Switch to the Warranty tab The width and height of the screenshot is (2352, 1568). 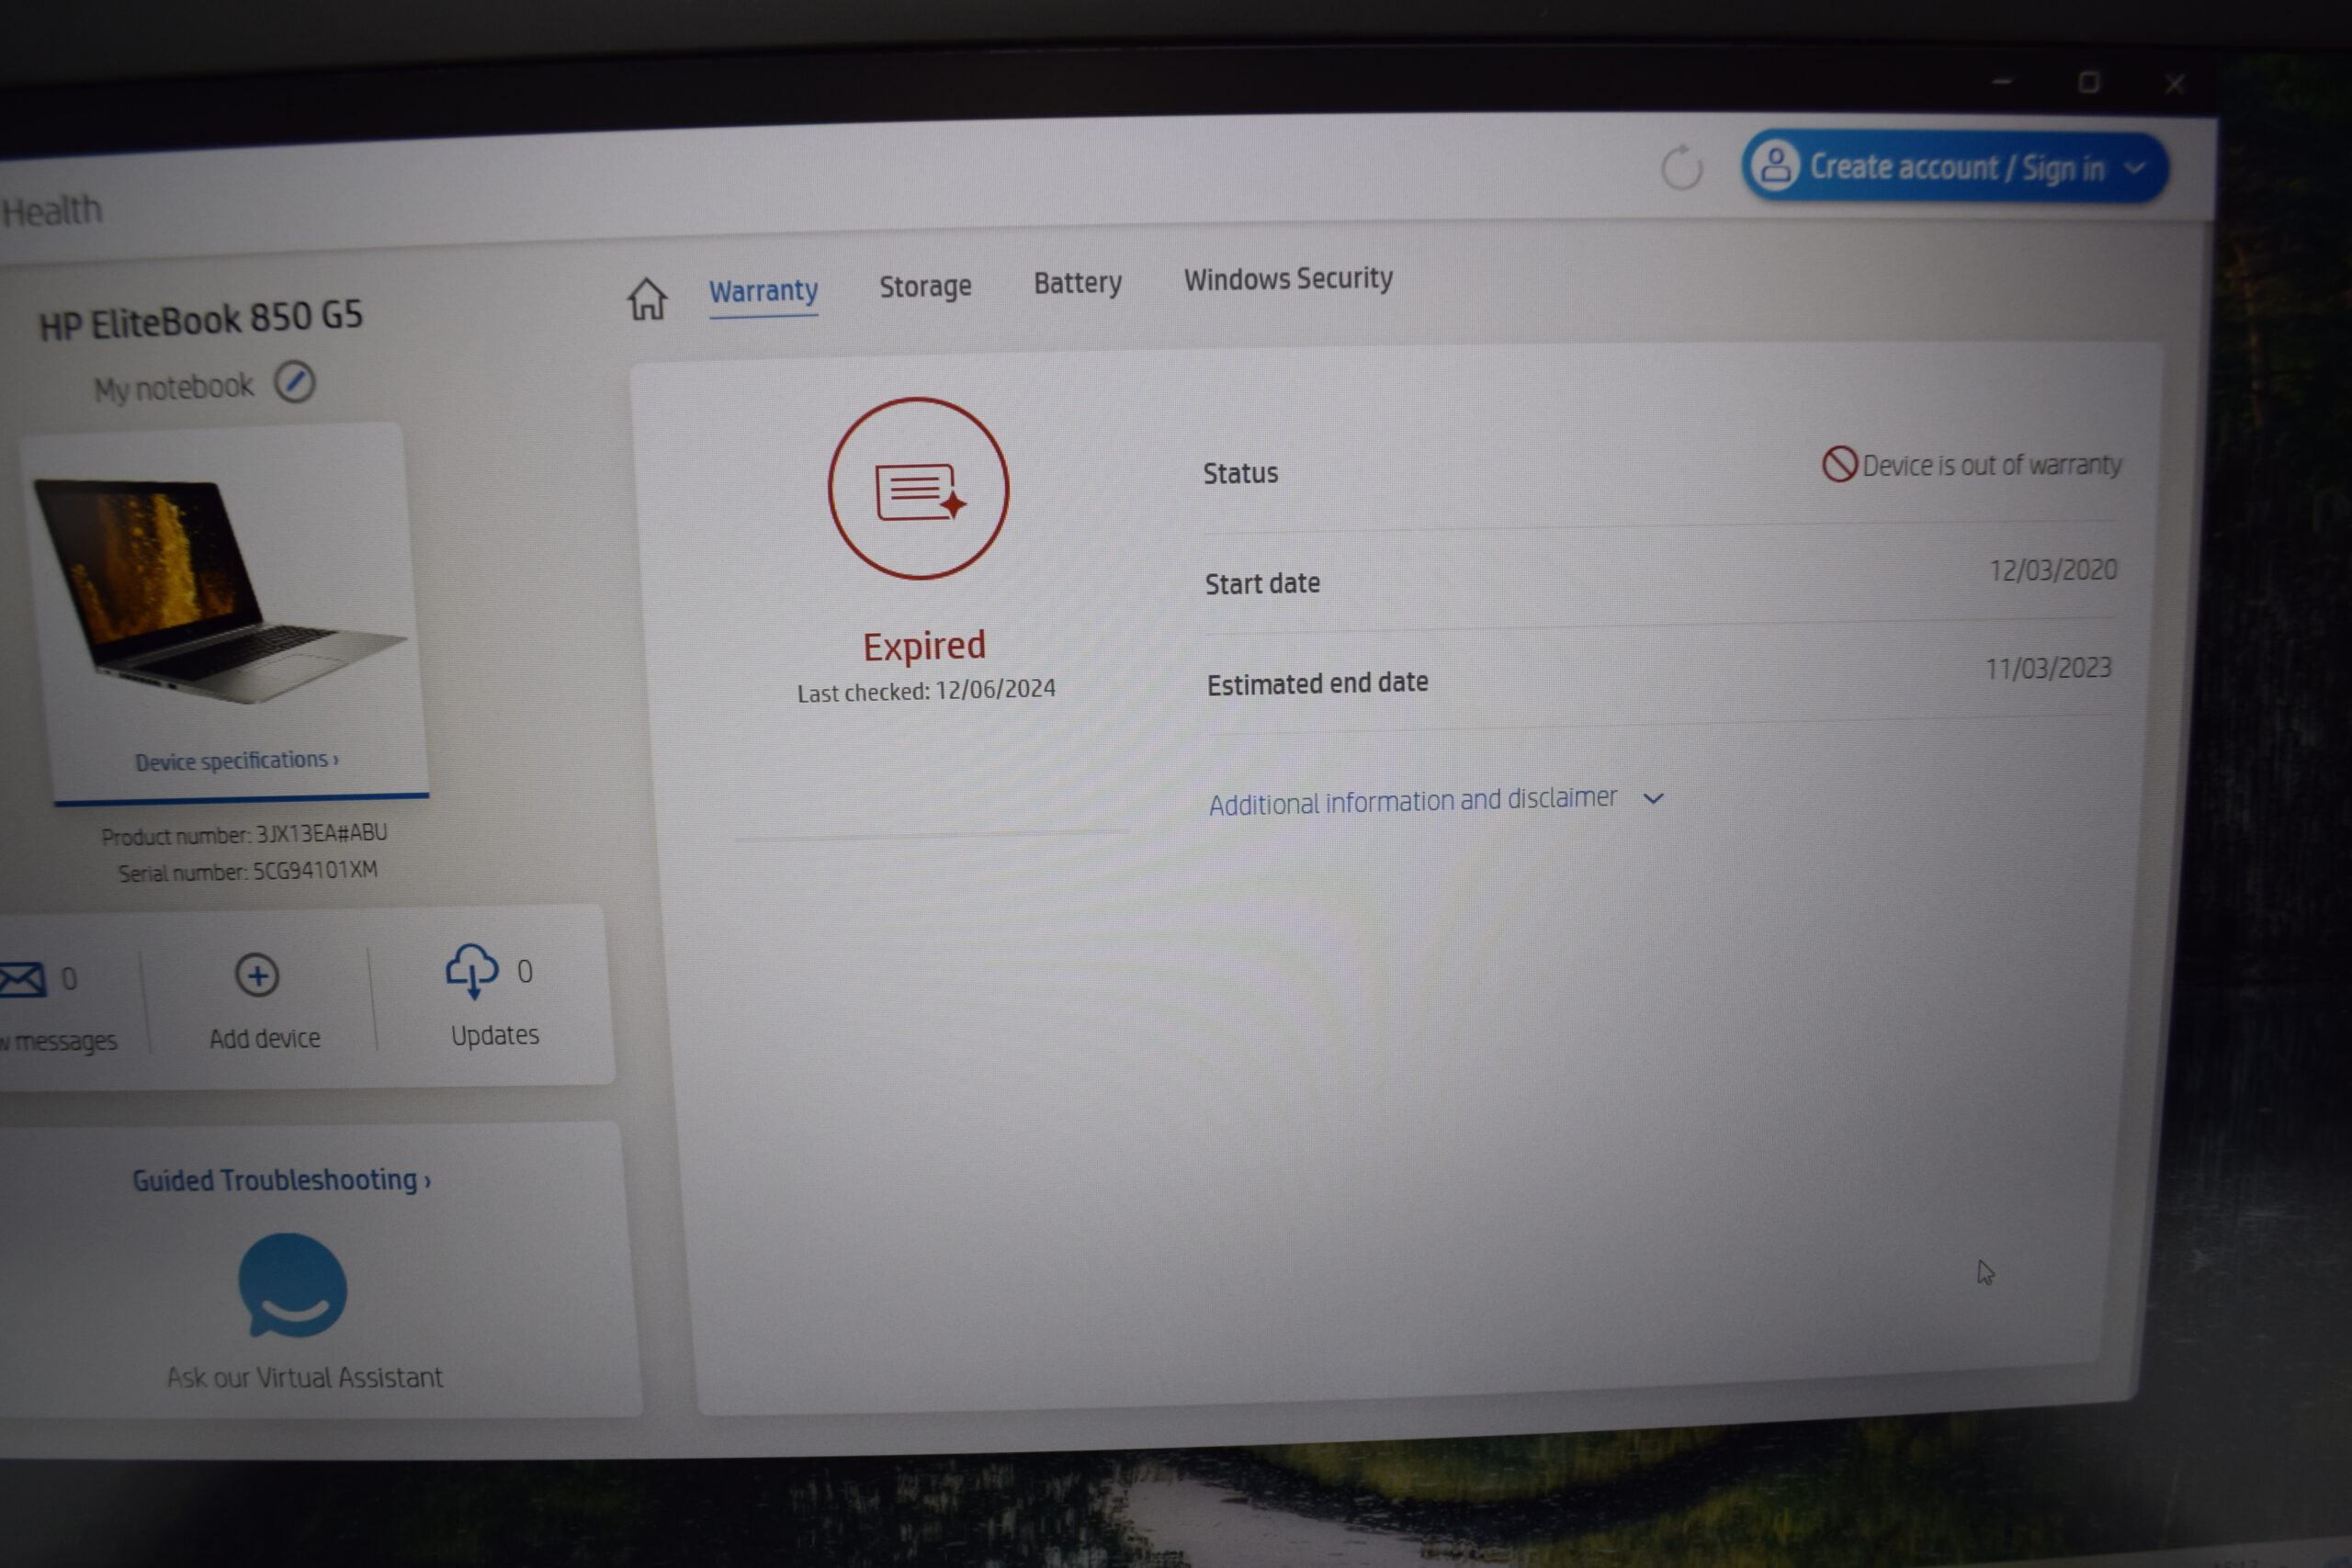[x=763, y=291]
